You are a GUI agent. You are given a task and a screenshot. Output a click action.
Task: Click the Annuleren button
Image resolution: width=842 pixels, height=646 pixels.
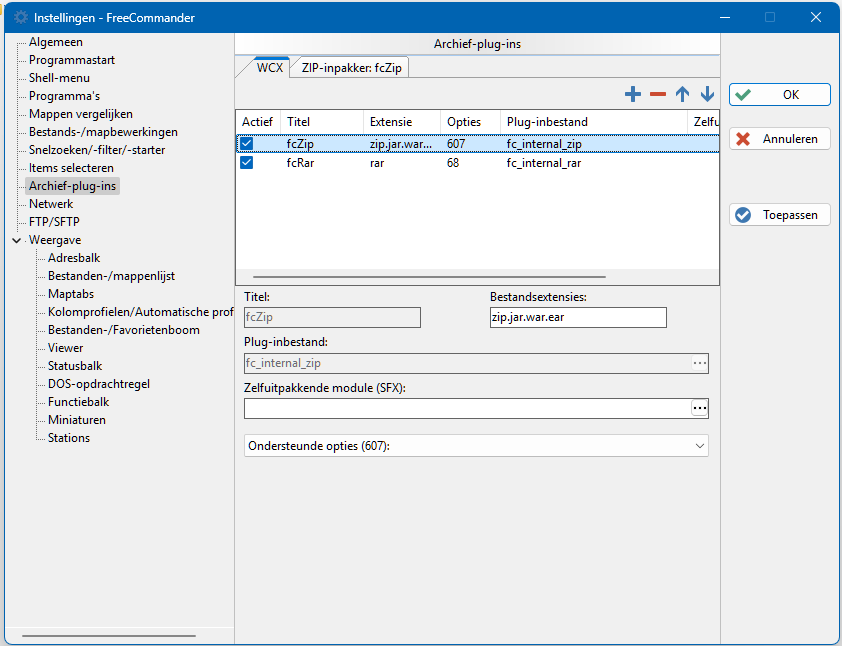coord(780,139)
